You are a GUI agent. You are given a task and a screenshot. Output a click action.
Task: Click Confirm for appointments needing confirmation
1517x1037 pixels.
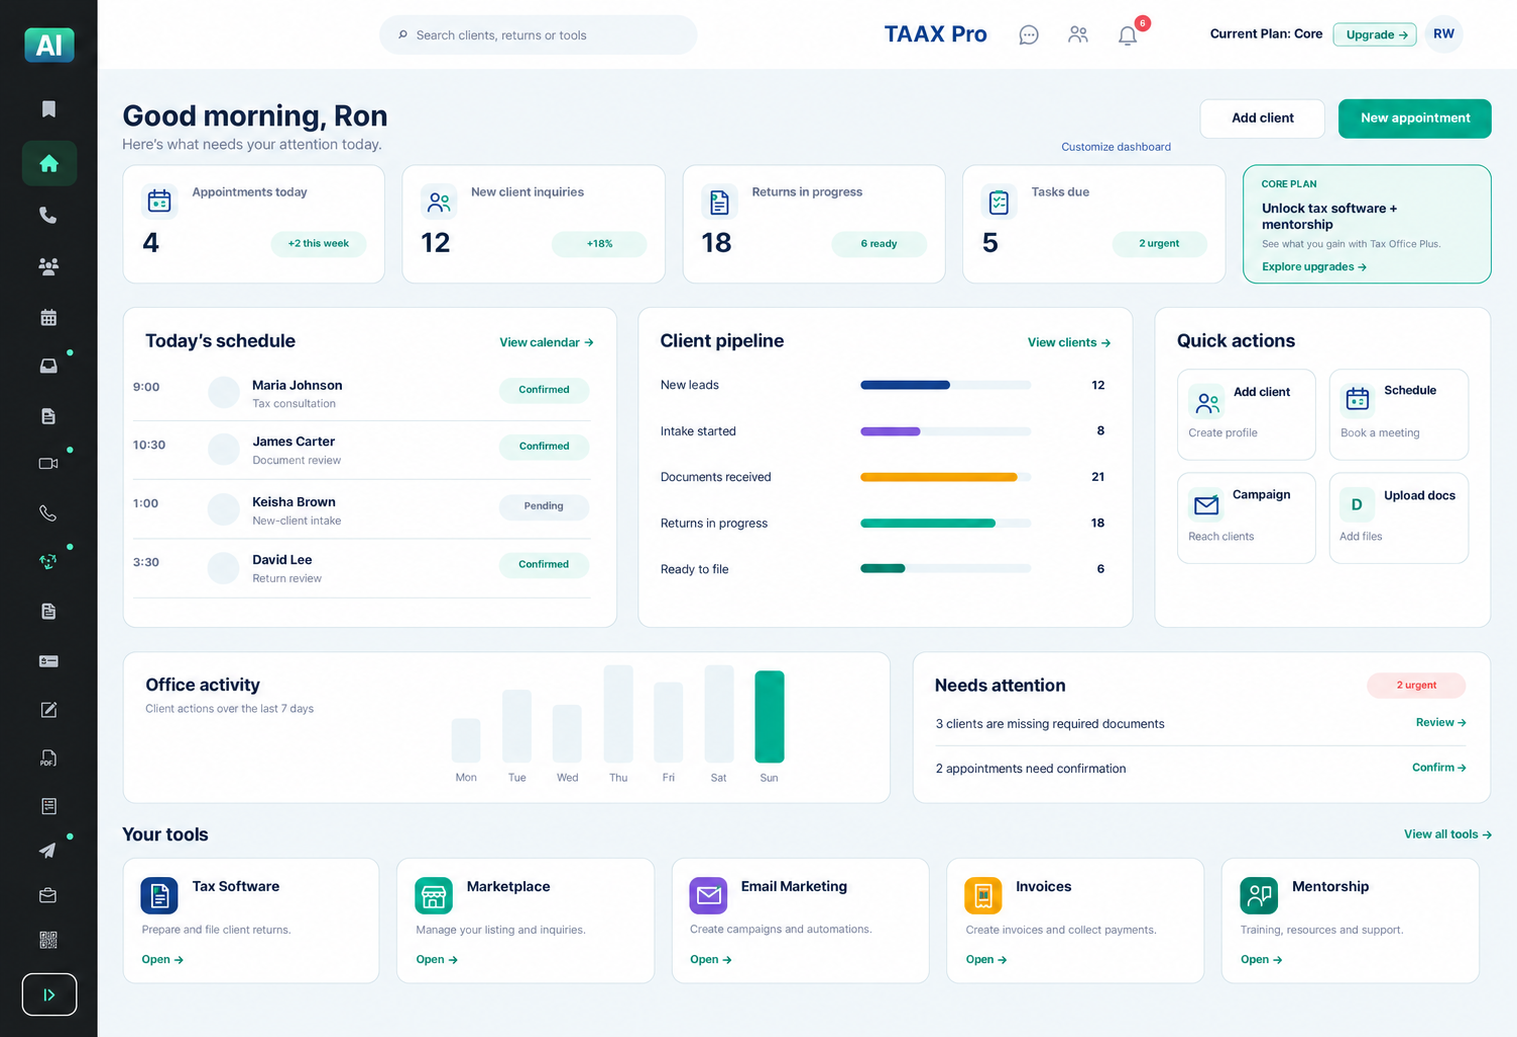[x=1438, y=767]
